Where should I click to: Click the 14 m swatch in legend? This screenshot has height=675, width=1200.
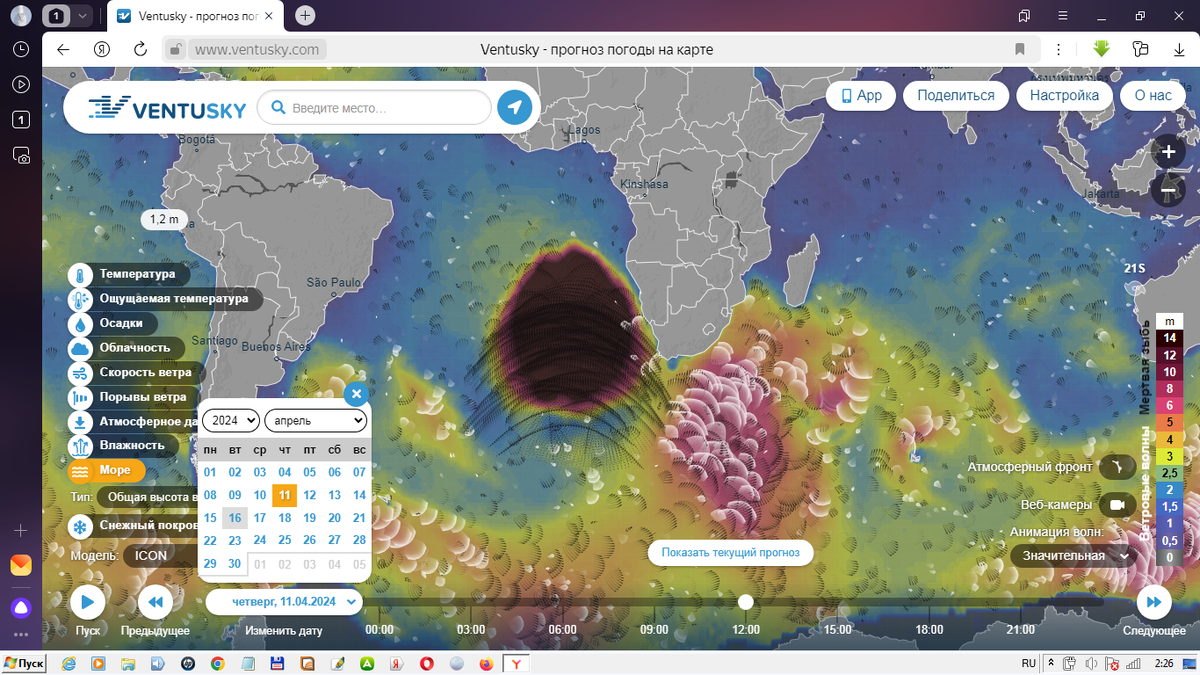pyautogui.click(x=1169, y=338)
